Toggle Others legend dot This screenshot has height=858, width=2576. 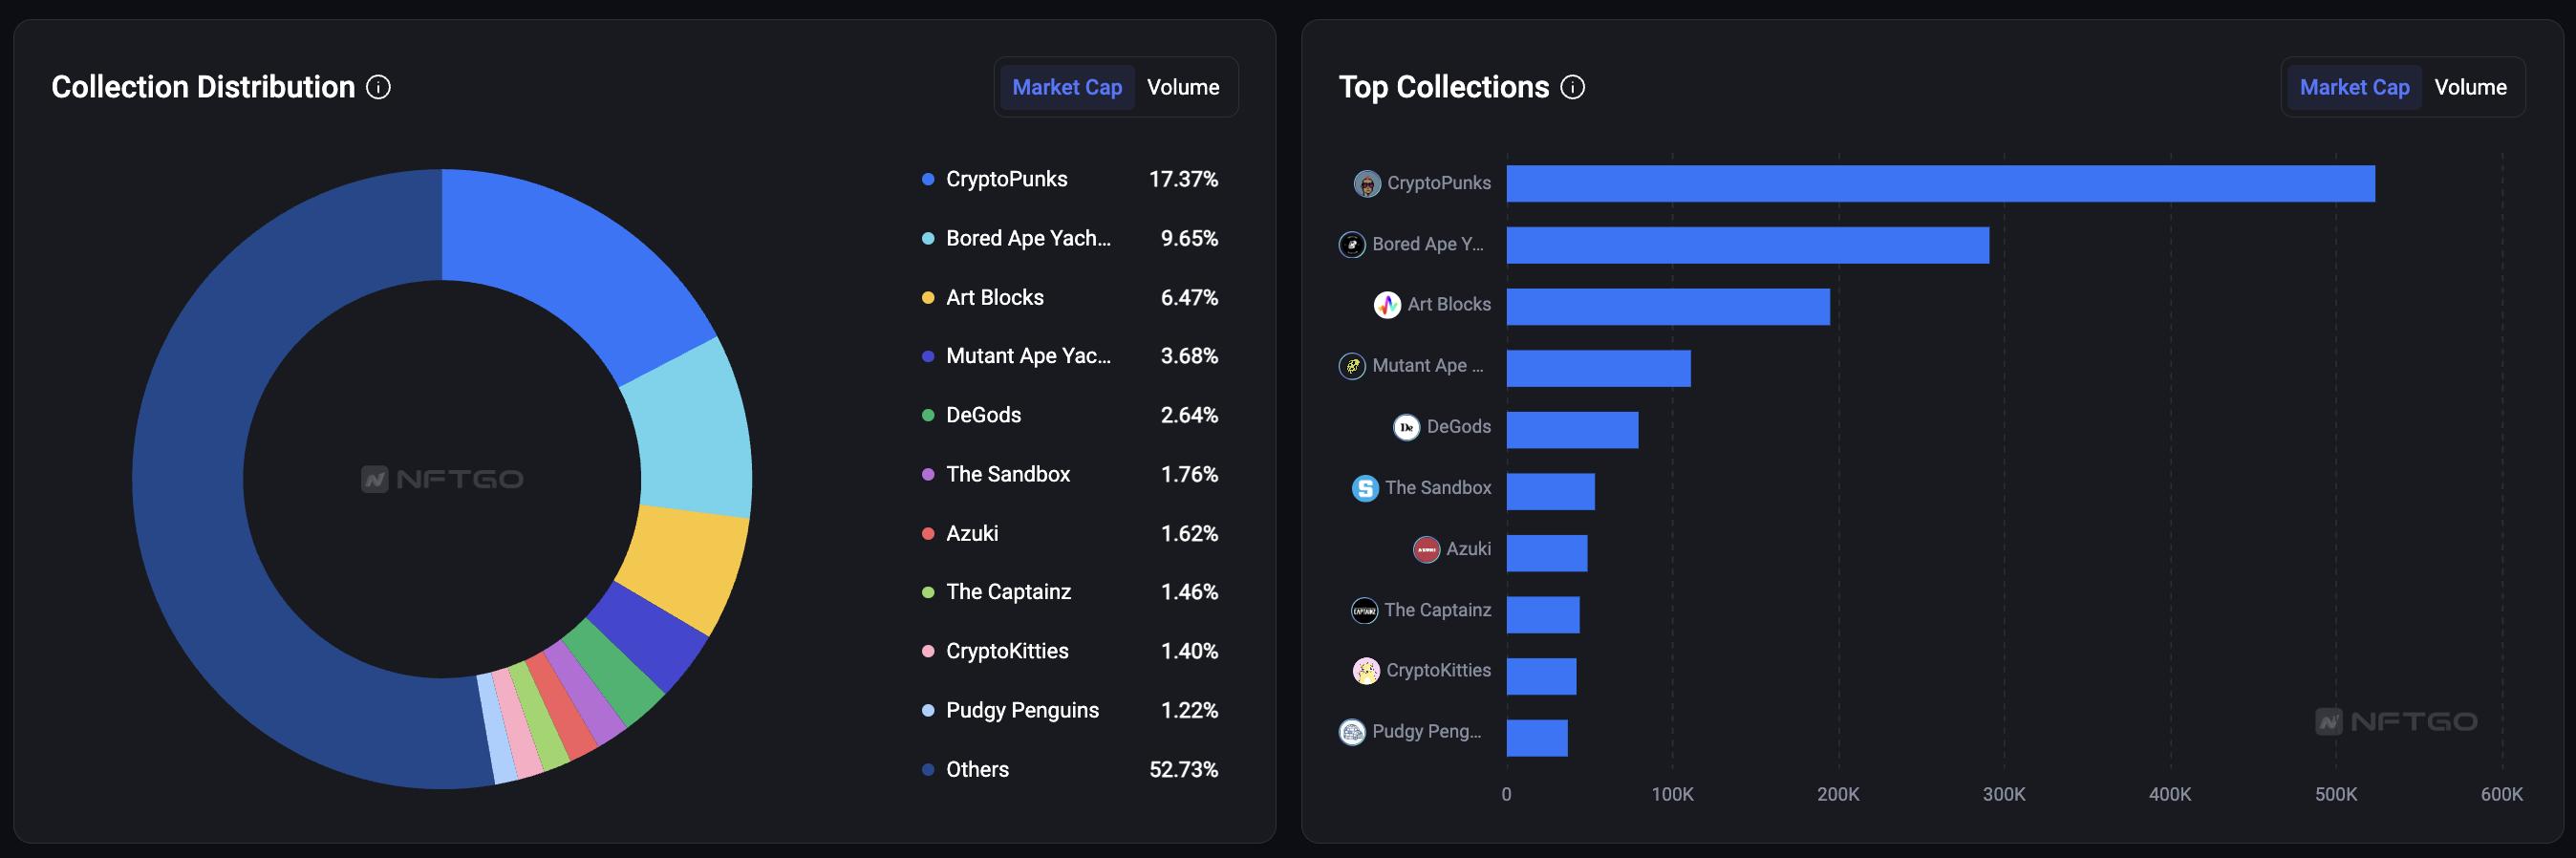click(x=927, y=769)
